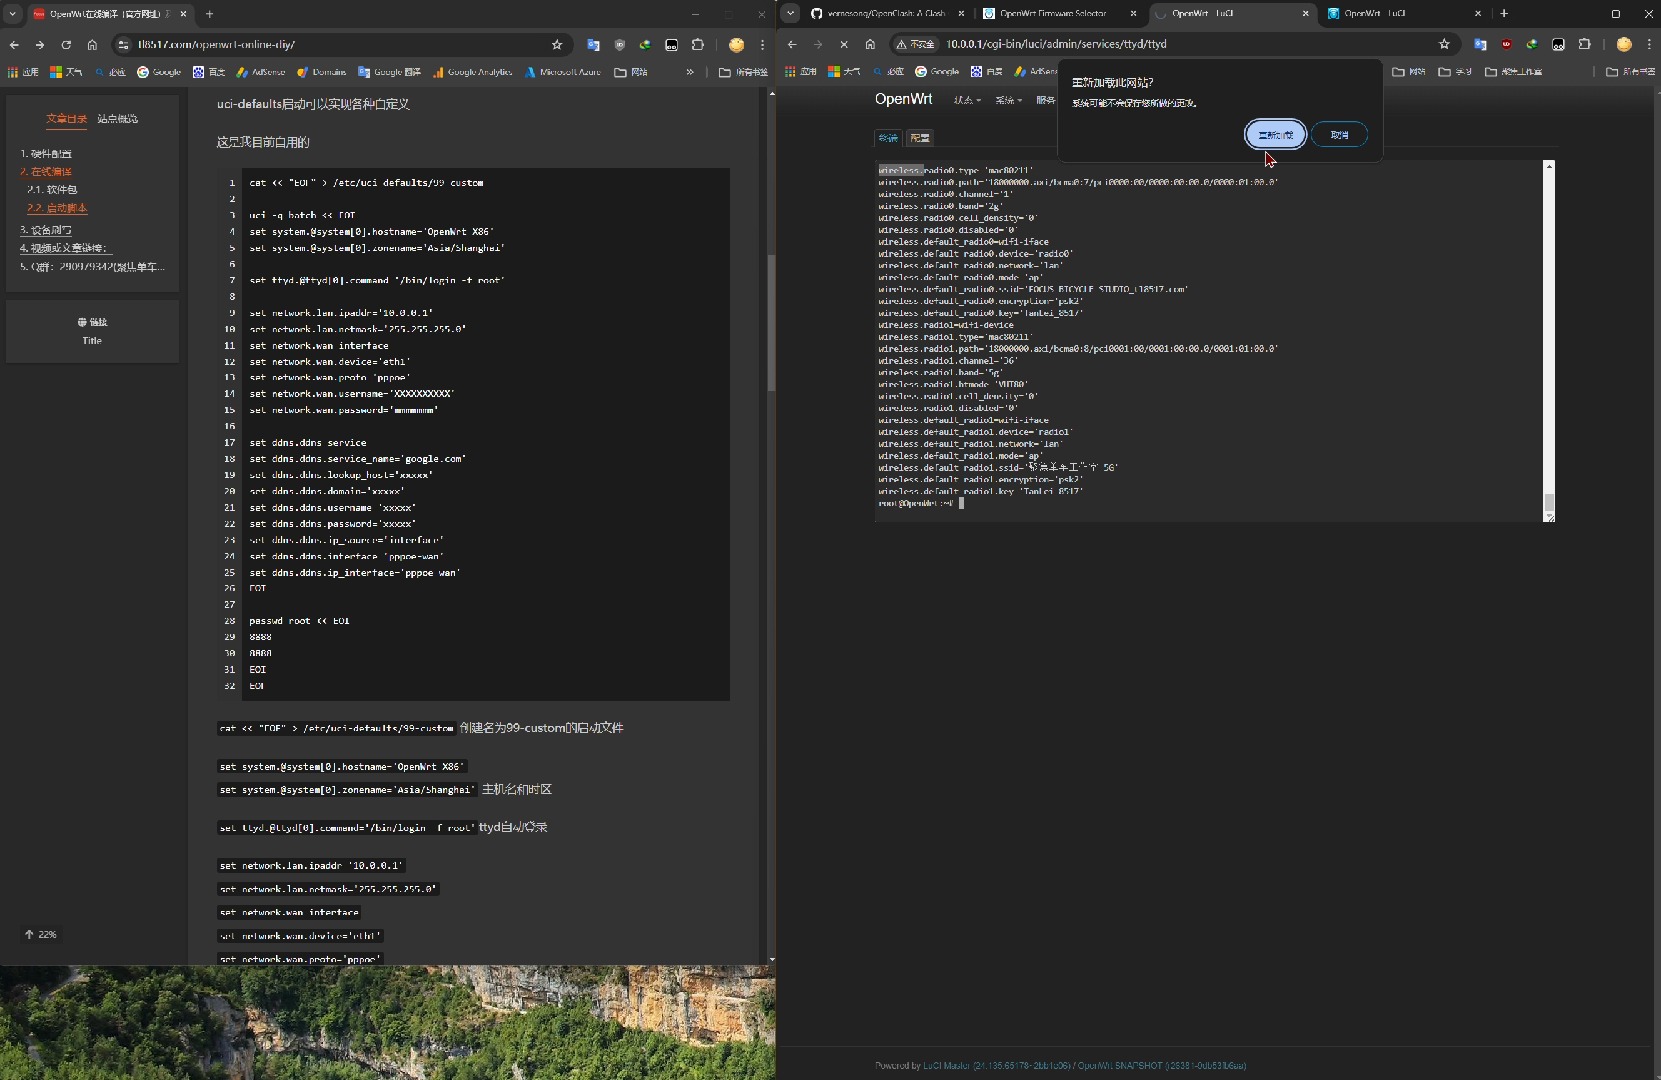Open the 学习 bookmarks folder in right browser

pos(1455,71)
